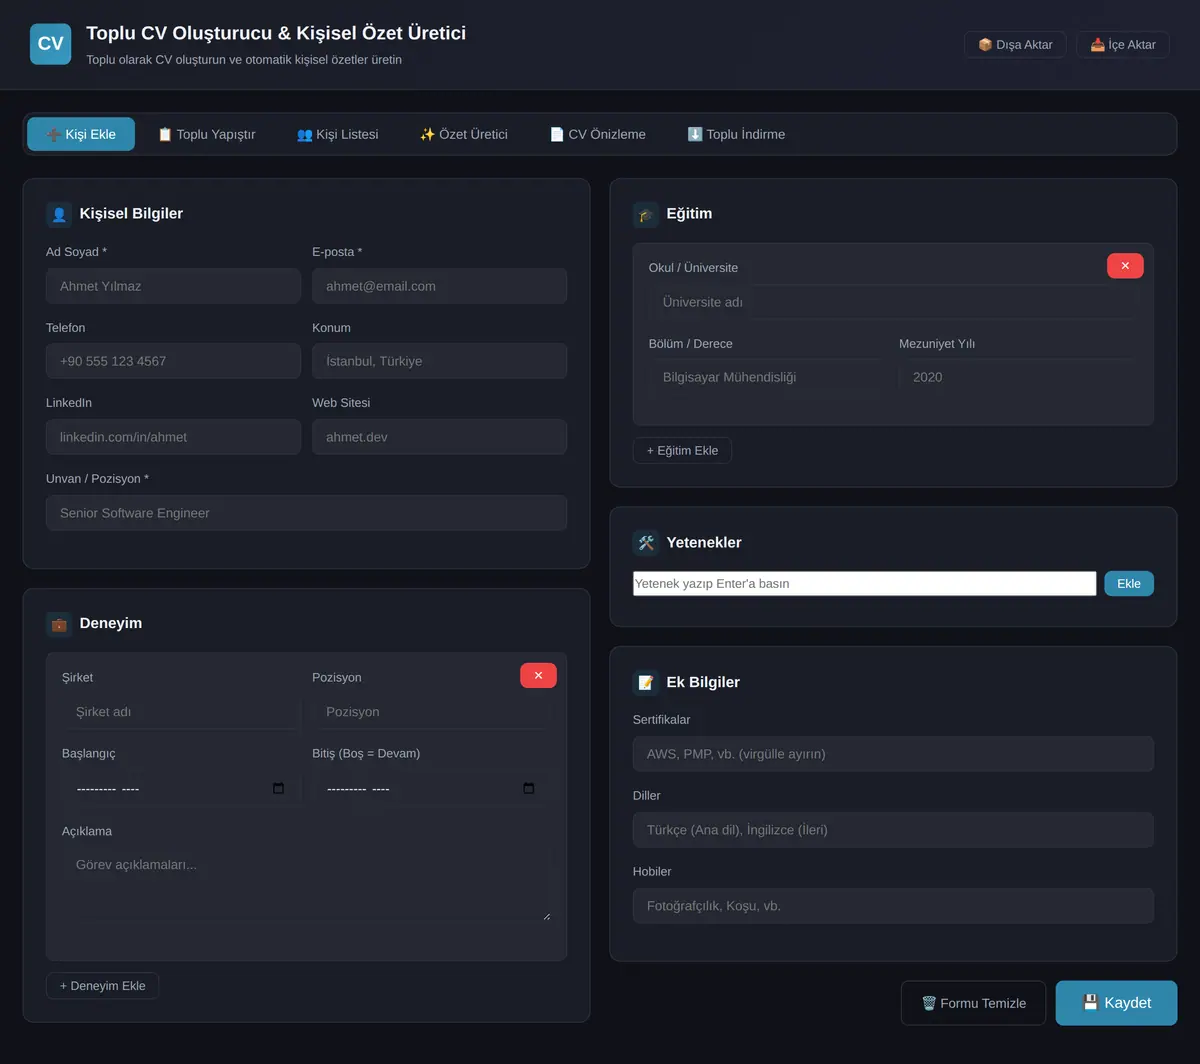Screen dimensions: 1200x1064
Task: Focus the Mezuniyet Yılı field
Action: [x=1016, y=377]
